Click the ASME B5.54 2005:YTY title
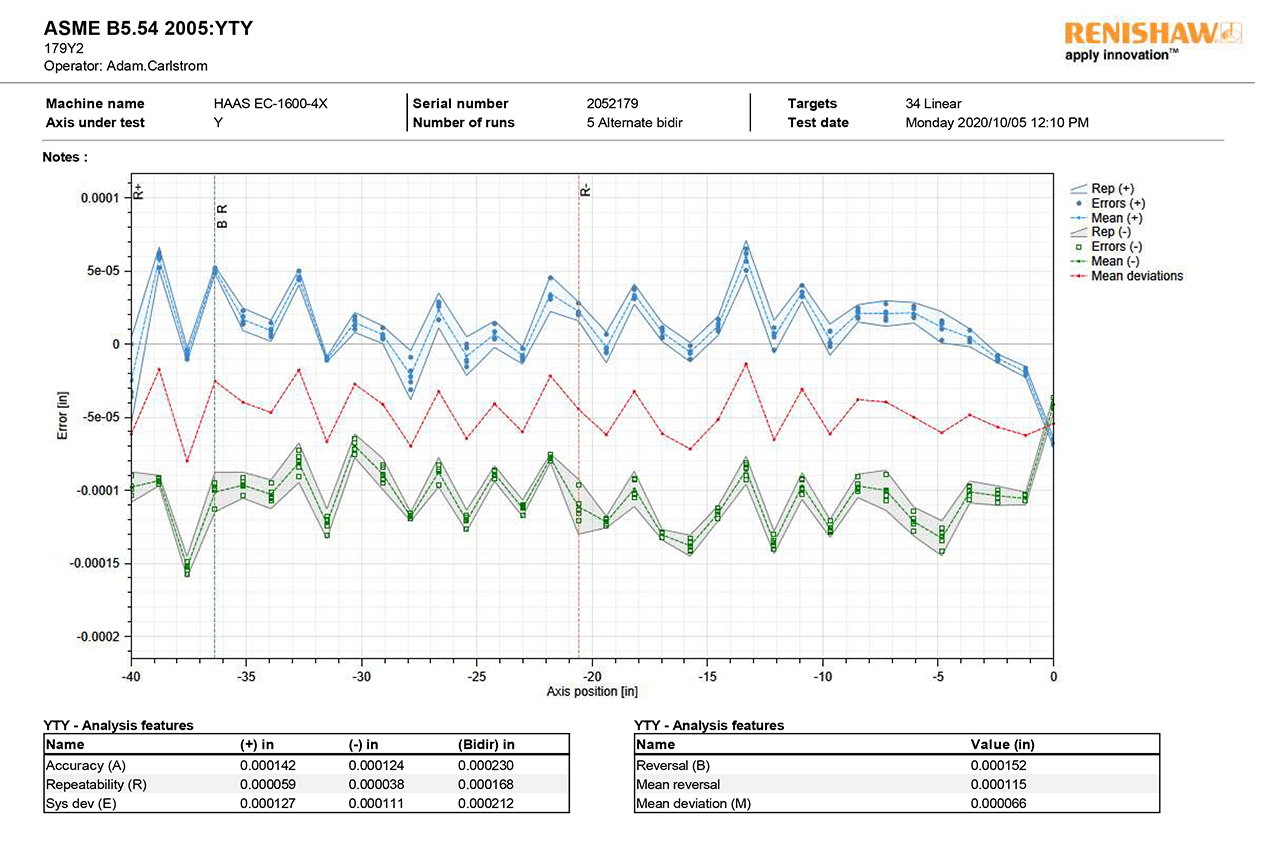 point(148,28)
